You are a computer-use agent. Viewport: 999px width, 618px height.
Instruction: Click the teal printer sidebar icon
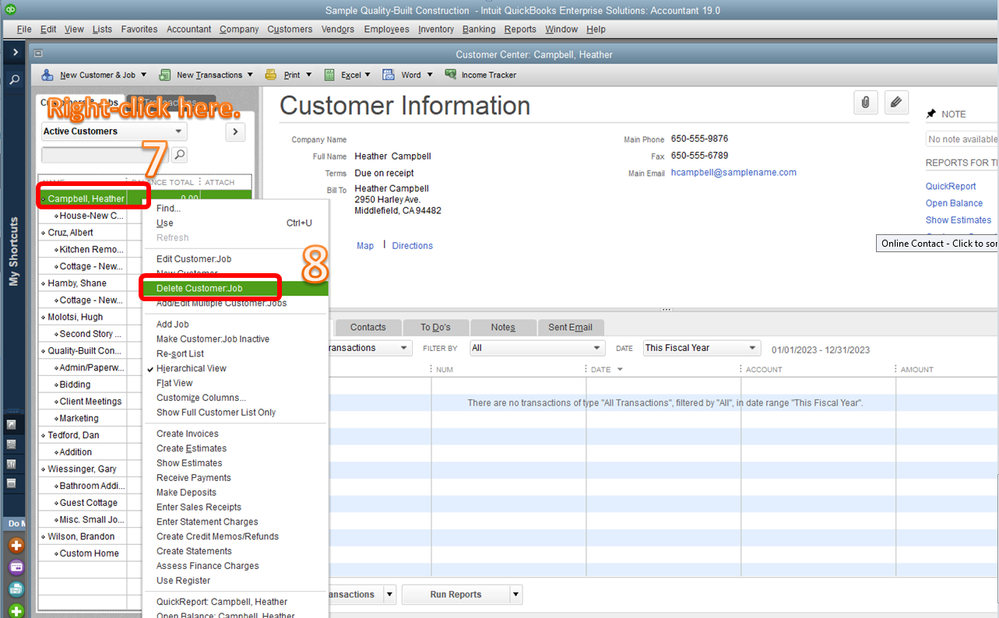pos(17,589)
